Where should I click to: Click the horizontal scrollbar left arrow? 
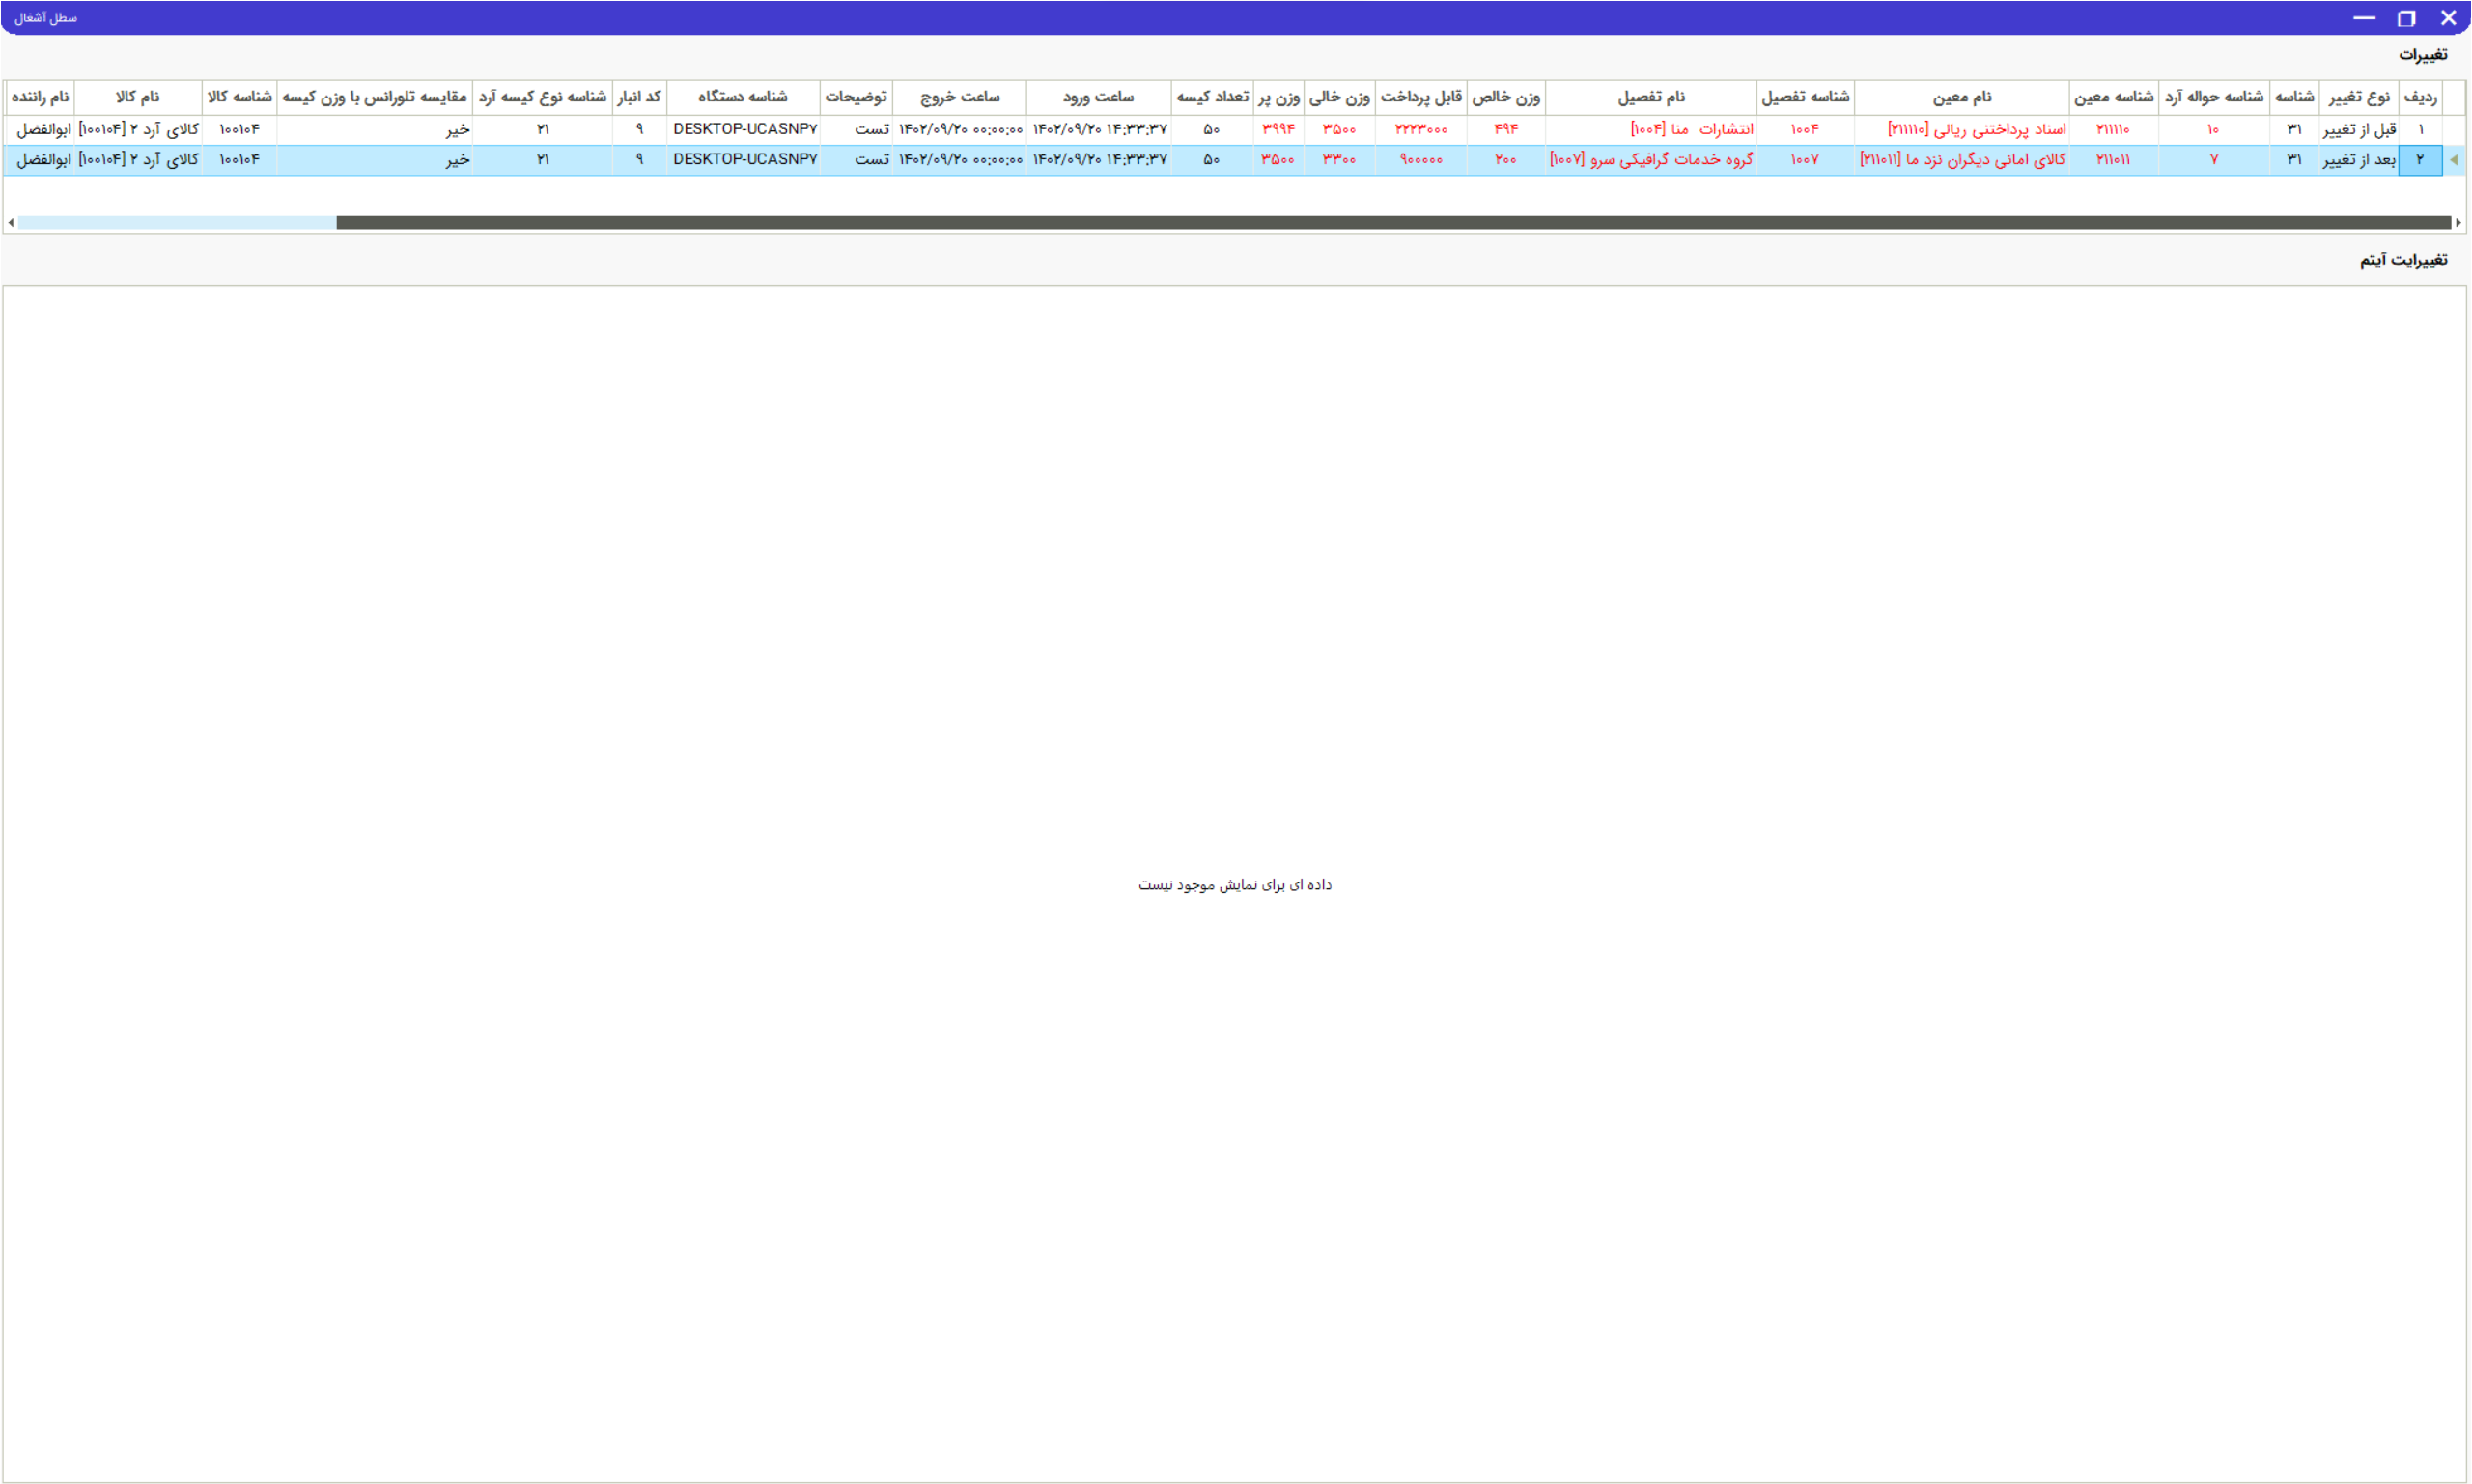click(11, 222)
